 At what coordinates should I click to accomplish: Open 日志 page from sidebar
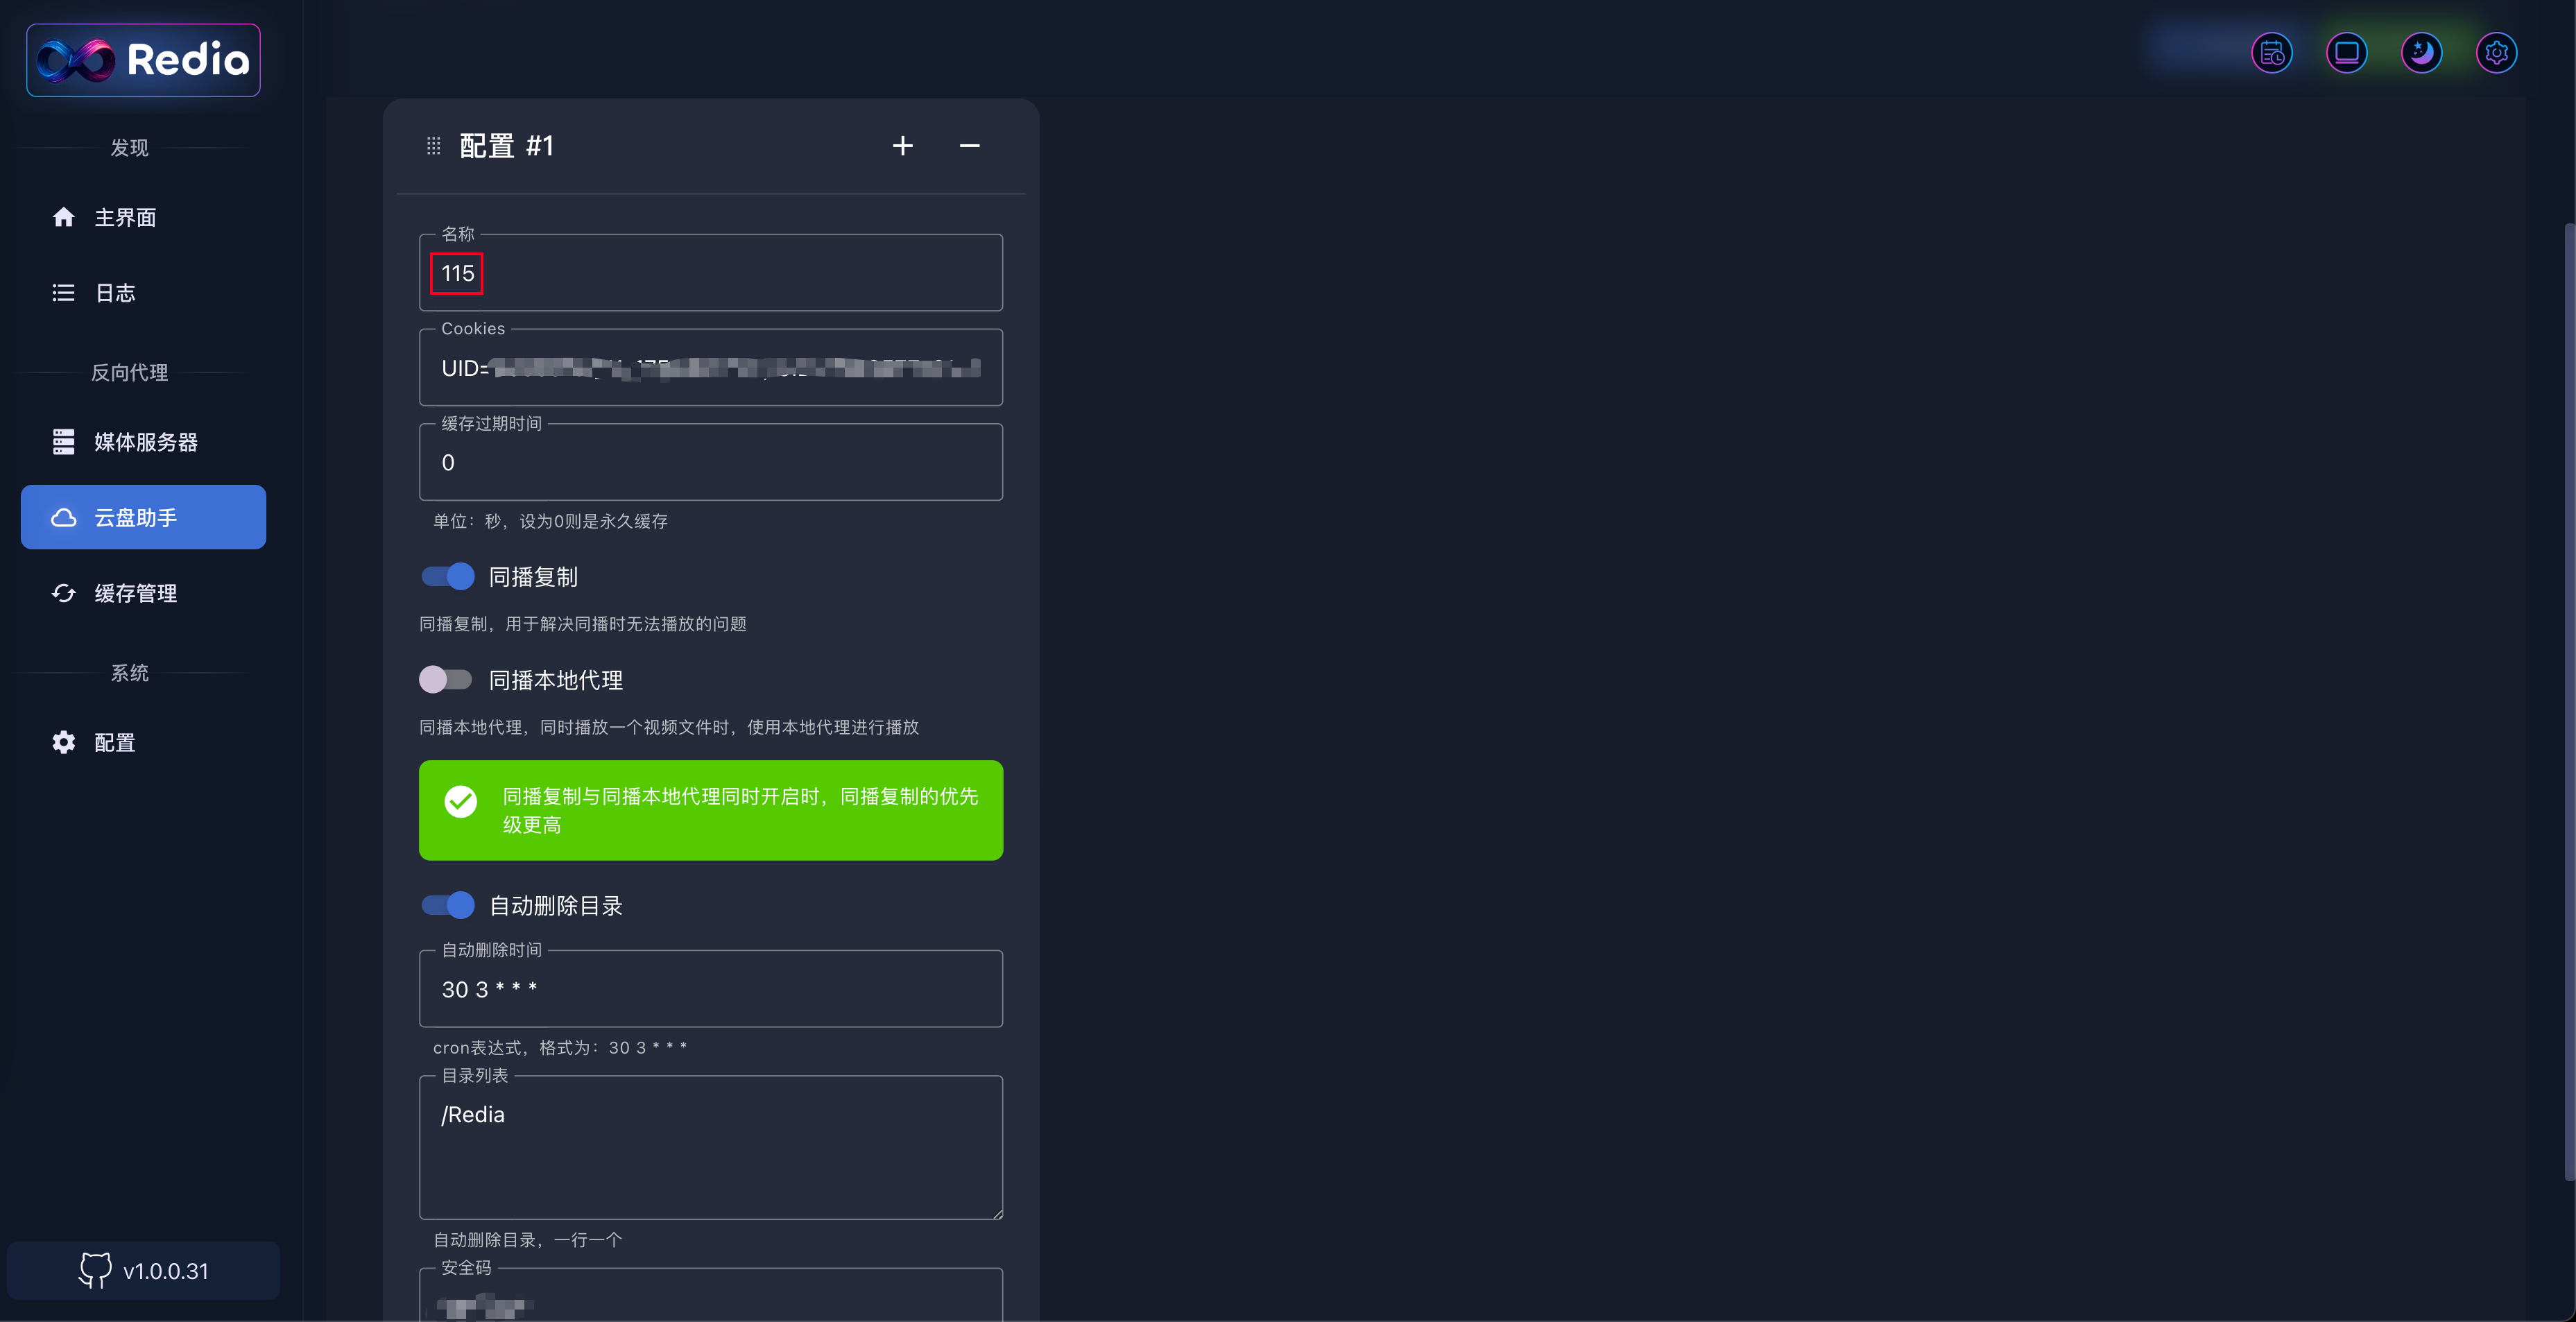pos(115,293)
